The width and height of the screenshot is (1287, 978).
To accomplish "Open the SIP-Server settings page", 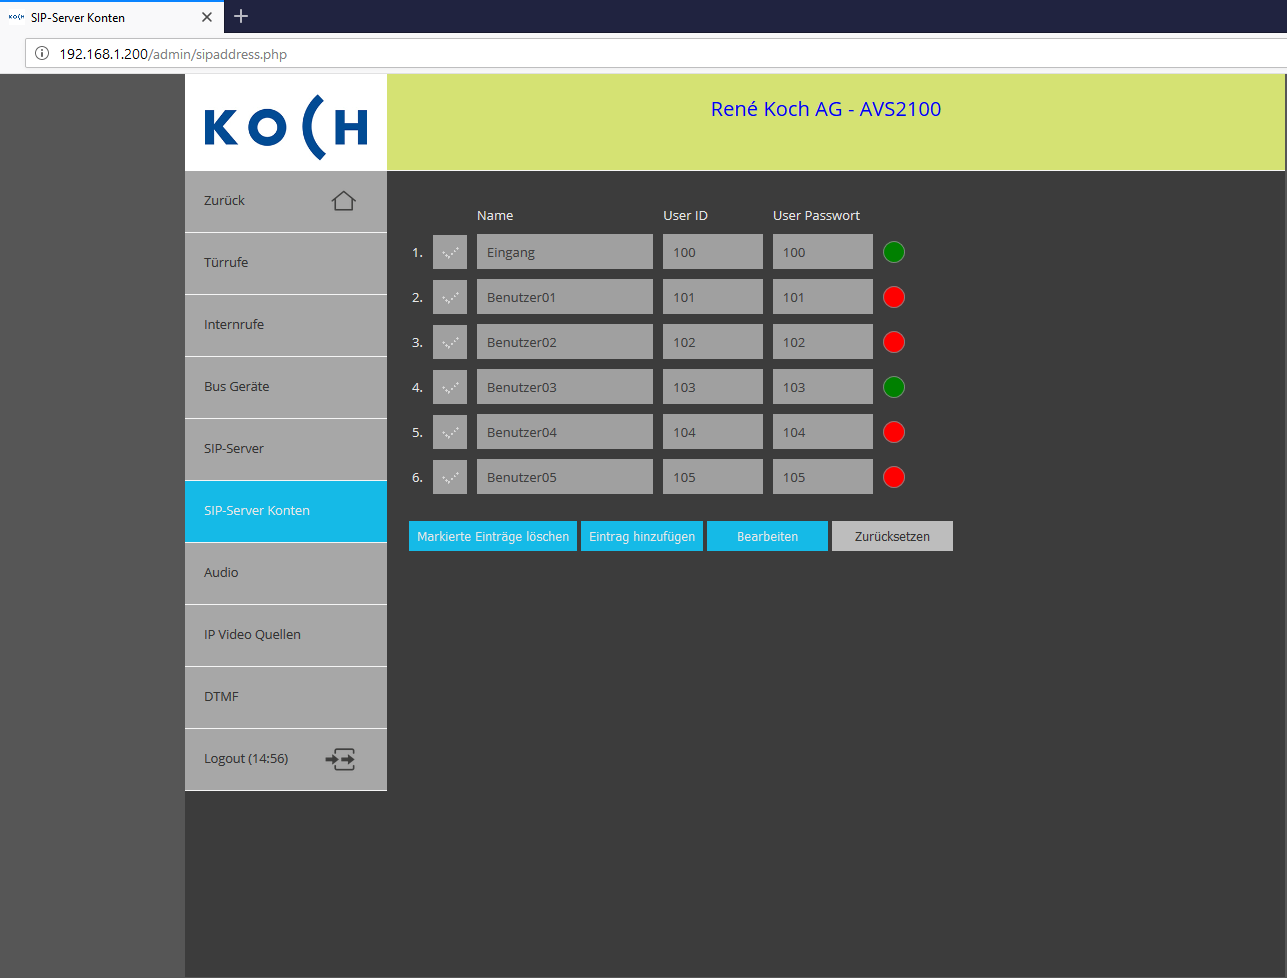I will click(x=286, y=449).
